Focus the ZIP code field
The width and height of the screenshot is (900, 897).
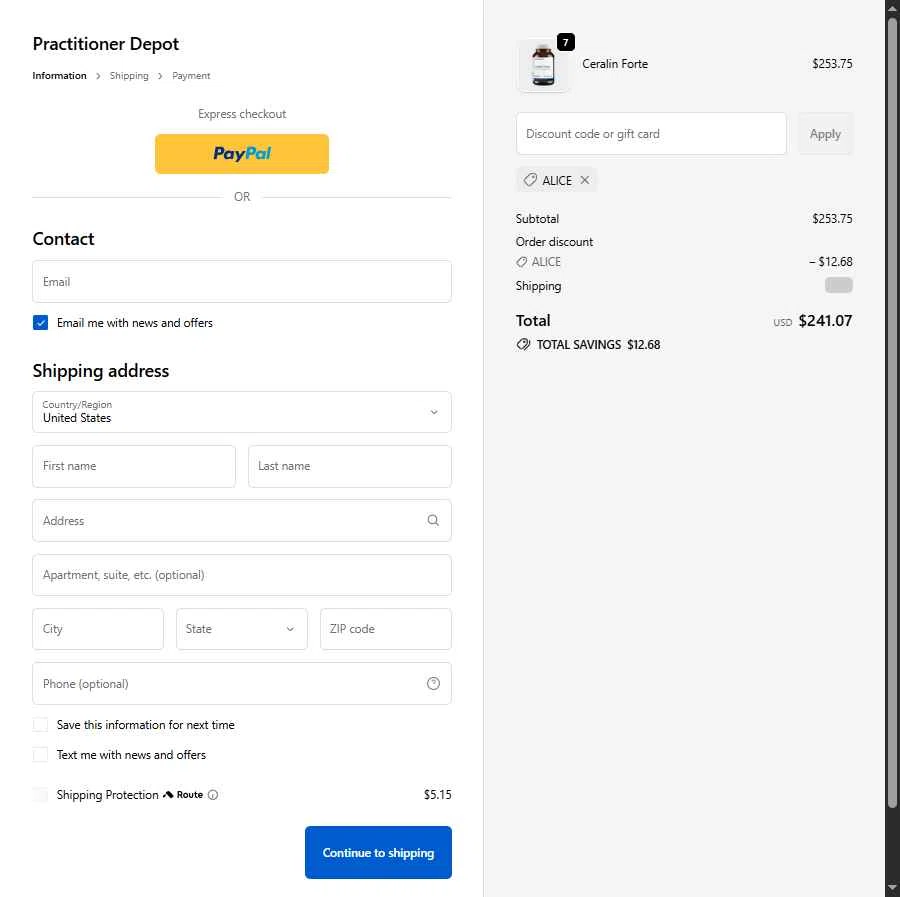click(386, 629)
